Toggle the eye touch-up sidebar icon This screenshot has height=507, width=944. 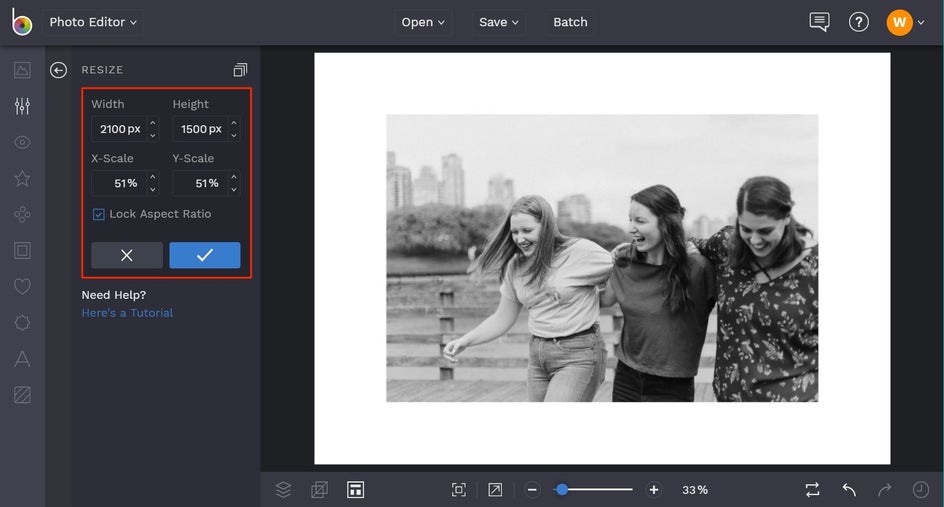[22, 142]
